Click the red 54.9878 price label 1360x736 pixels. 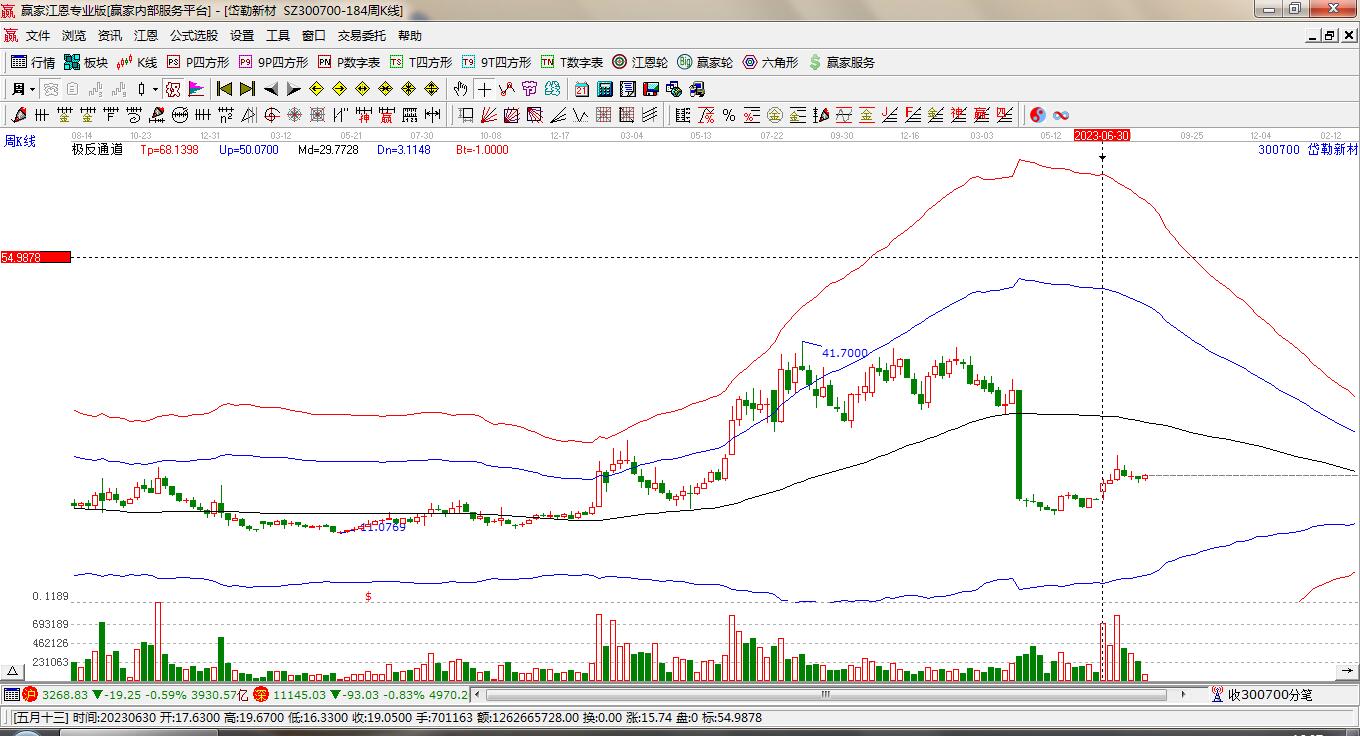36,258
